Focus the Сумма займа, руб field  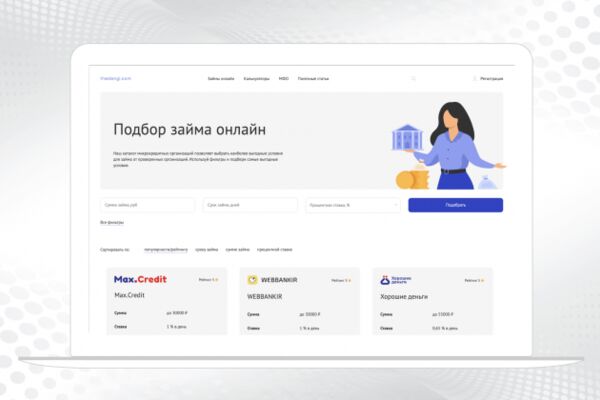pos(147,205)
